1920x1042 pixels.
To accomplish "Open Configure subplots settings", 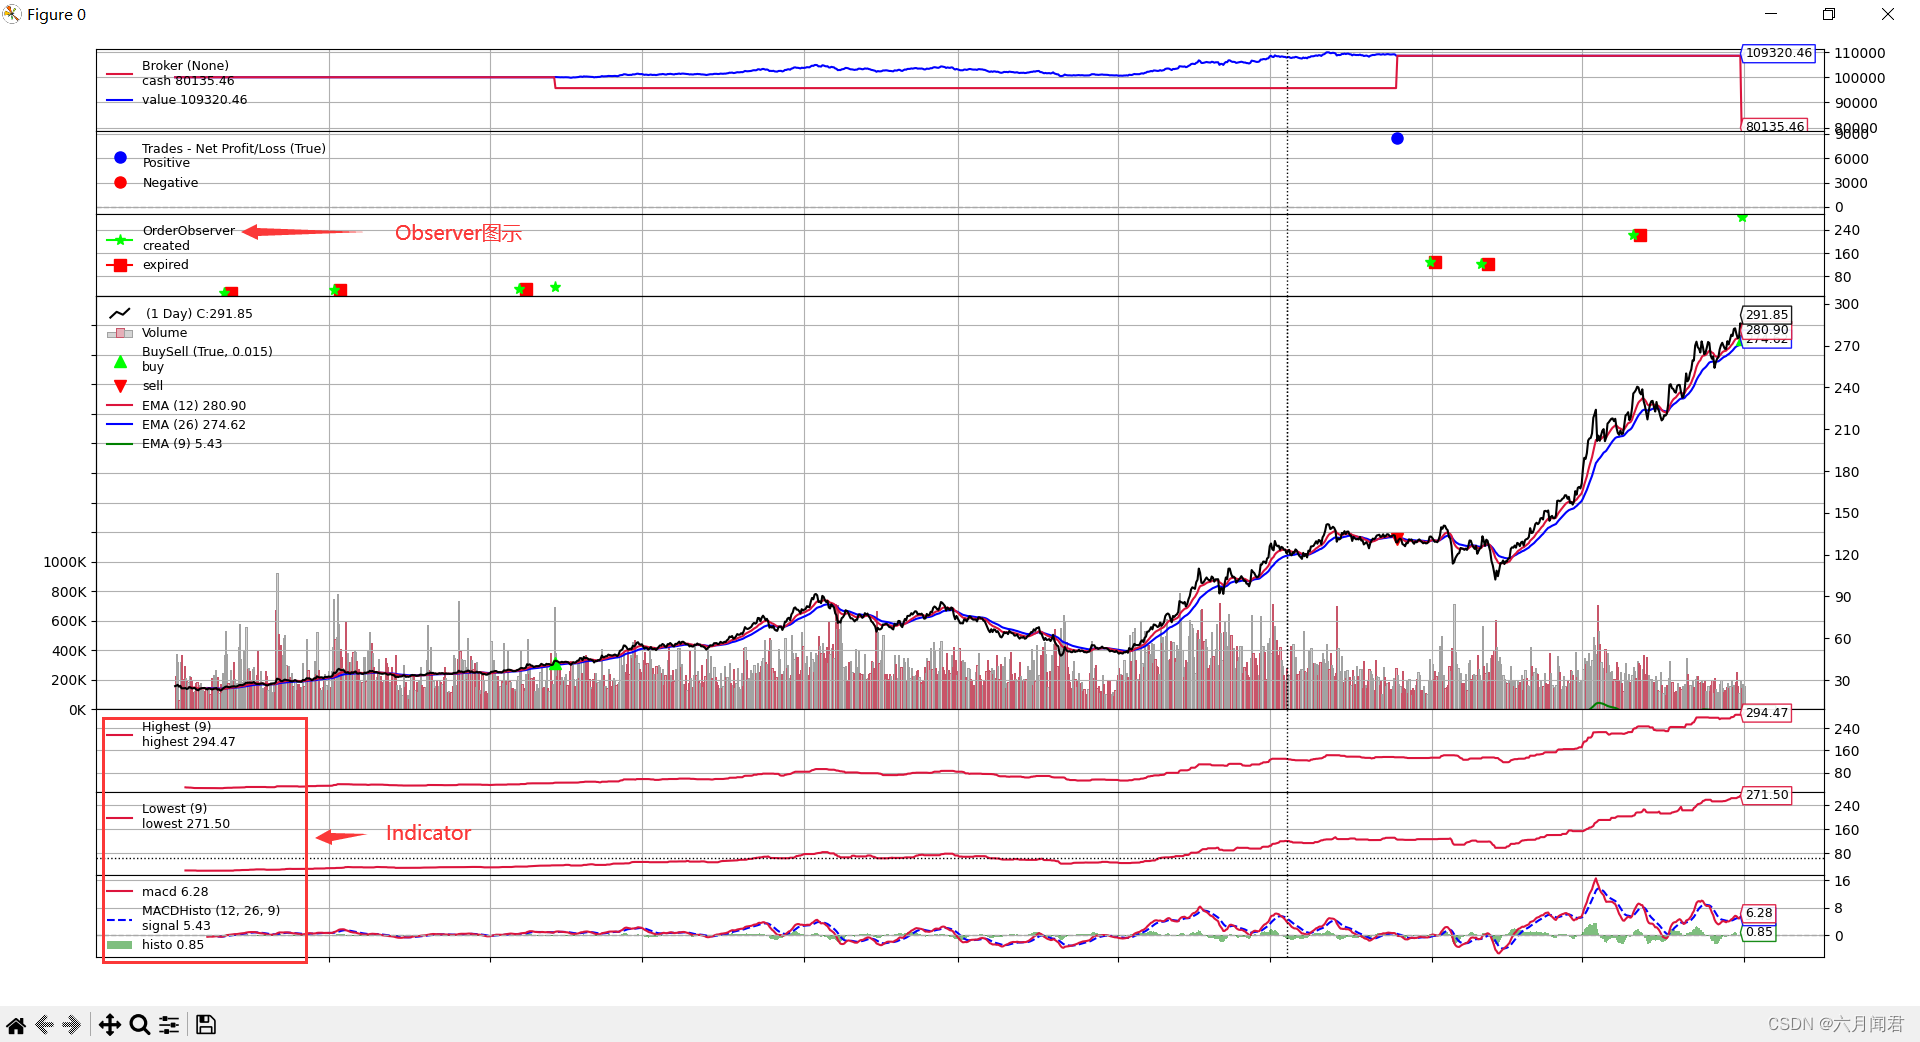I will click(169, 1024).
